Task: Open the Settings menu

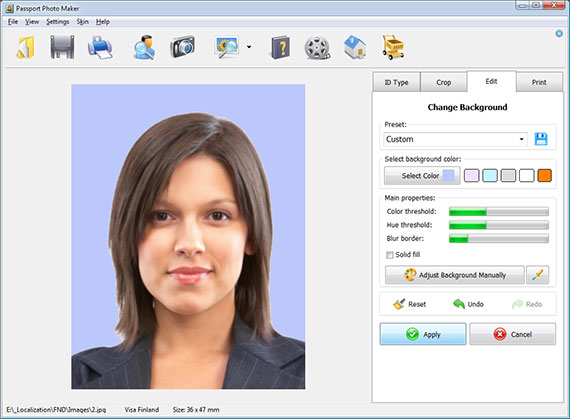Action: coord(57,22)
